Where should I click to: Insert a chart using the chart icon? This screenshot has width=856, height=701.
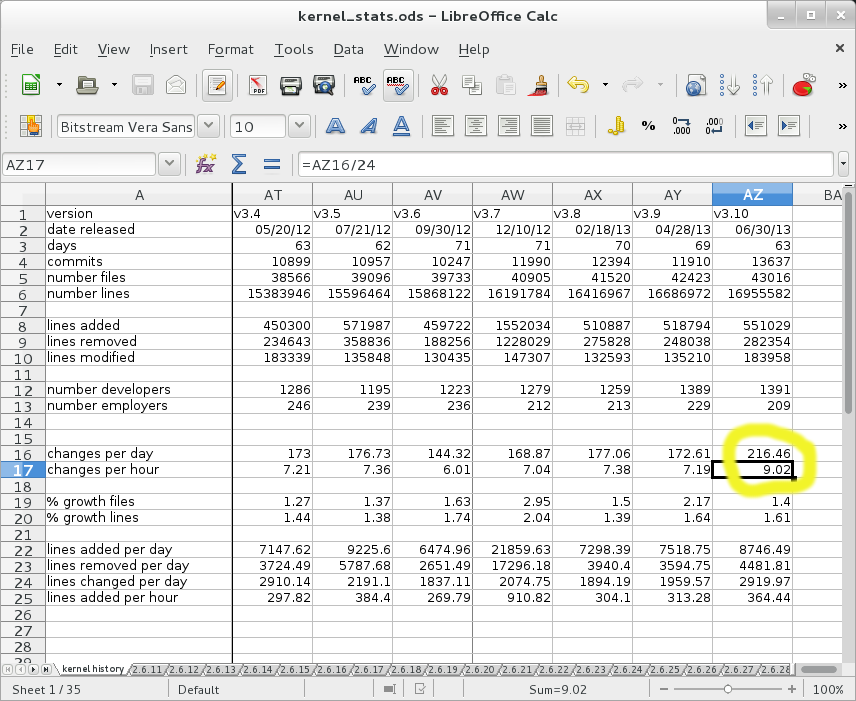coord(802,86)
